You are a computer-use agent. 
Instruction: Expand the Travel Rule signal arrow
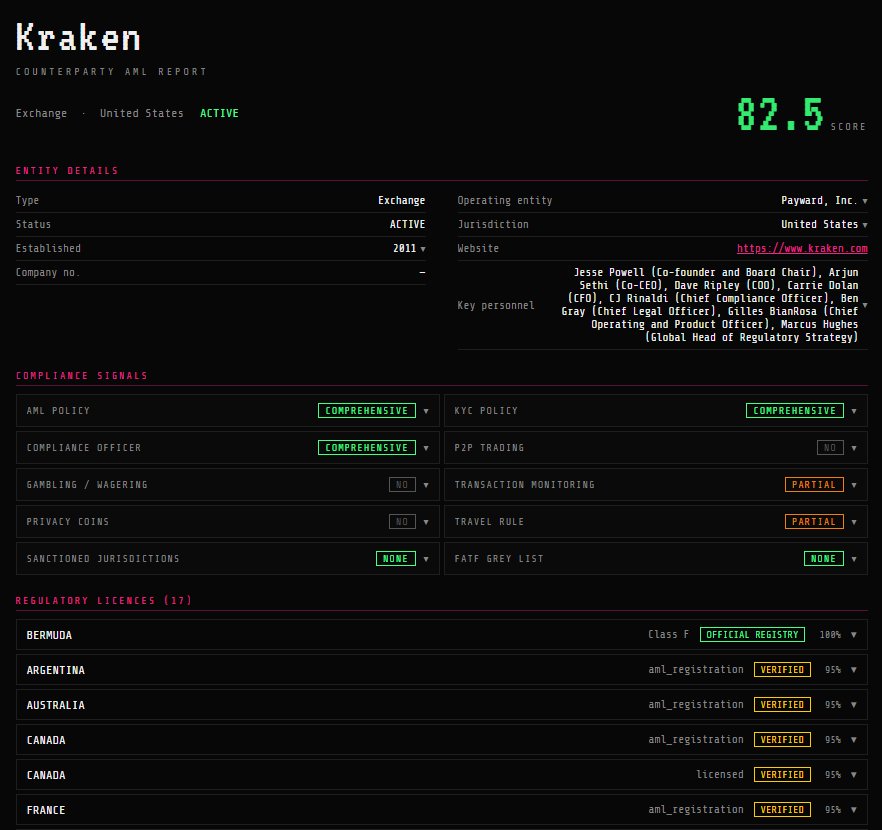click(854, 522)
